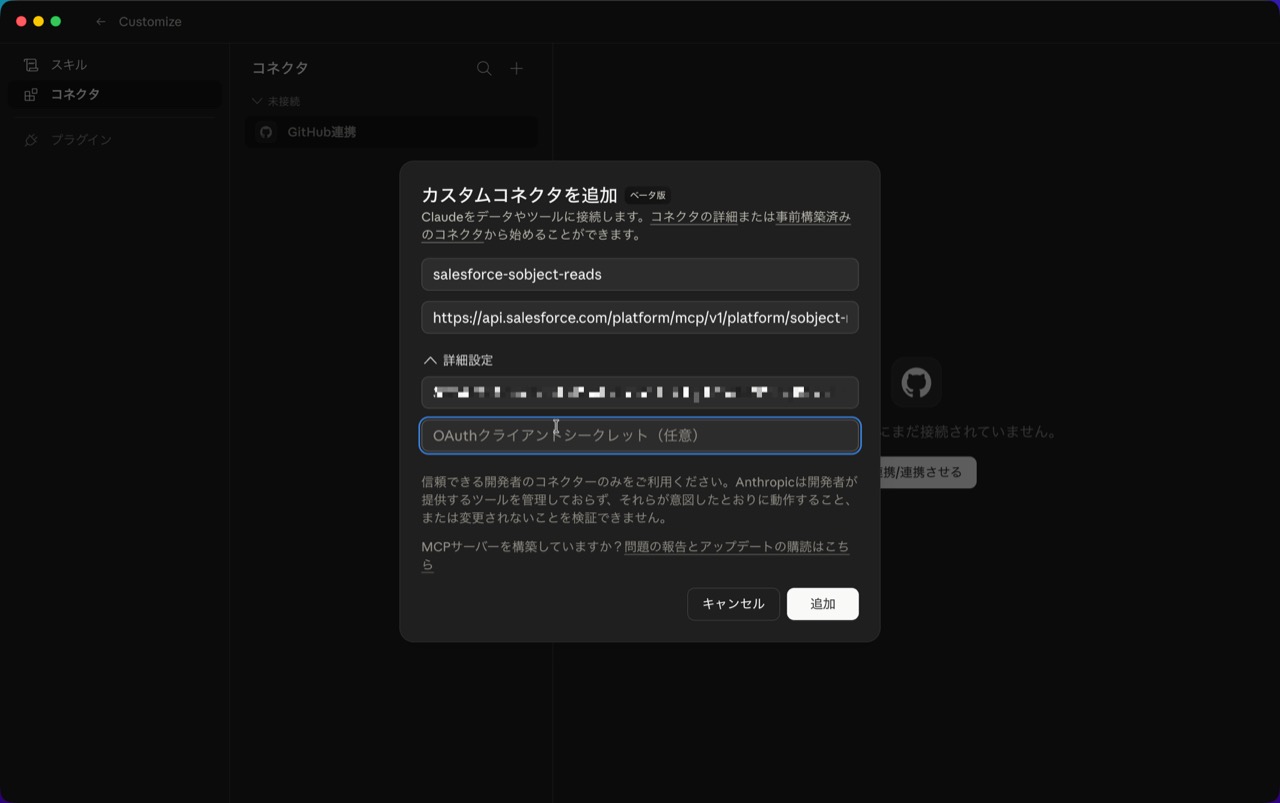The image size is (1280, 803).
Task: Click the コネクタ sidebar icon
Action: click(31, 95)
